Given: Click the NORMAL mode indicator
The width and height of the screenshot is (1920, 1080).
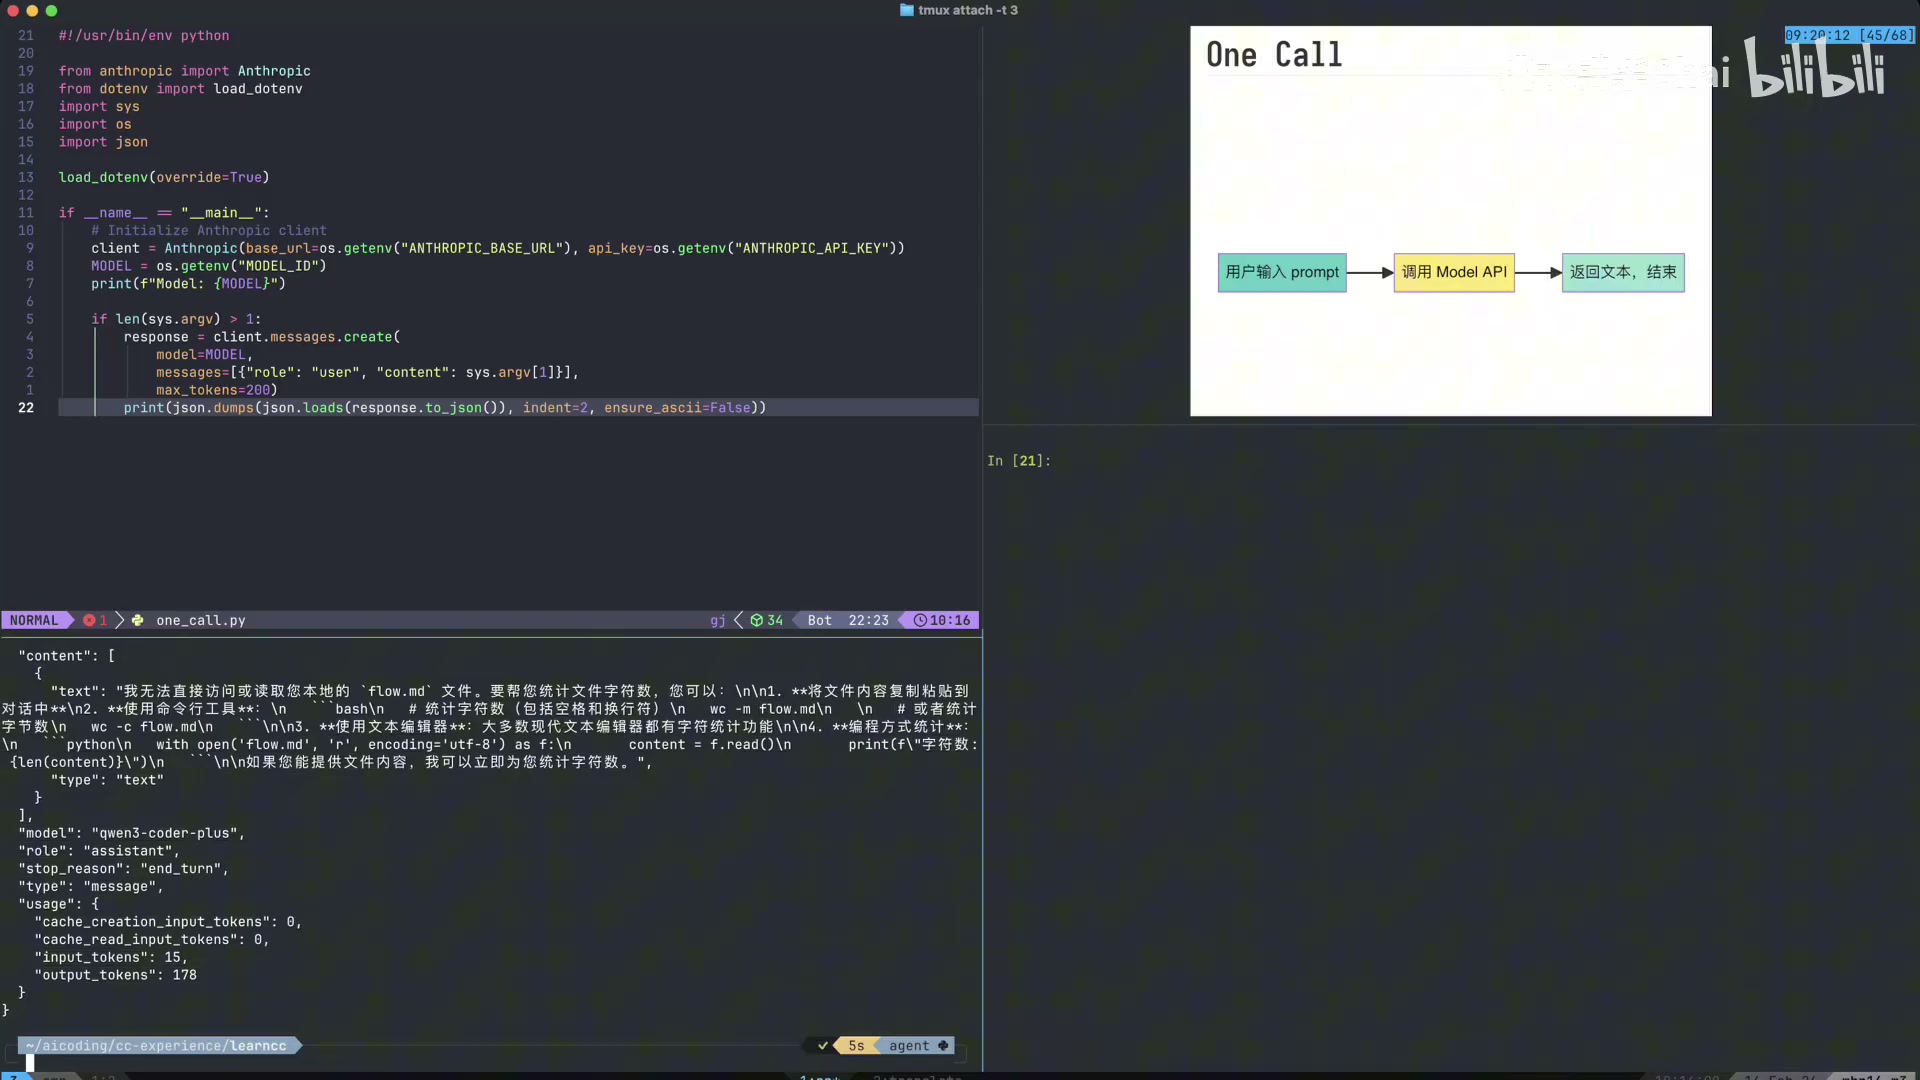Looking at the screenshot, I should [x=34, y=620].
